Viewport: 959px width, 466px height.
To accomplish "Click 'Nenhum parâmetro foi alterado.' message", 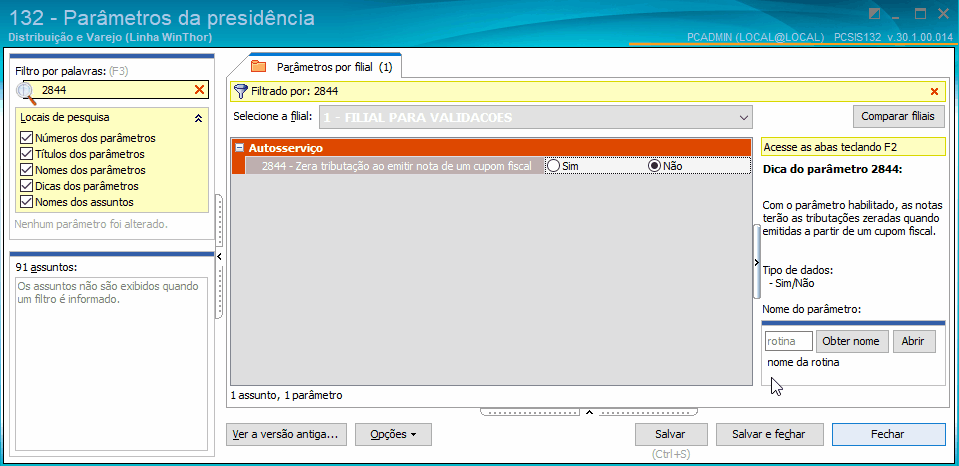I will (91, 224).
